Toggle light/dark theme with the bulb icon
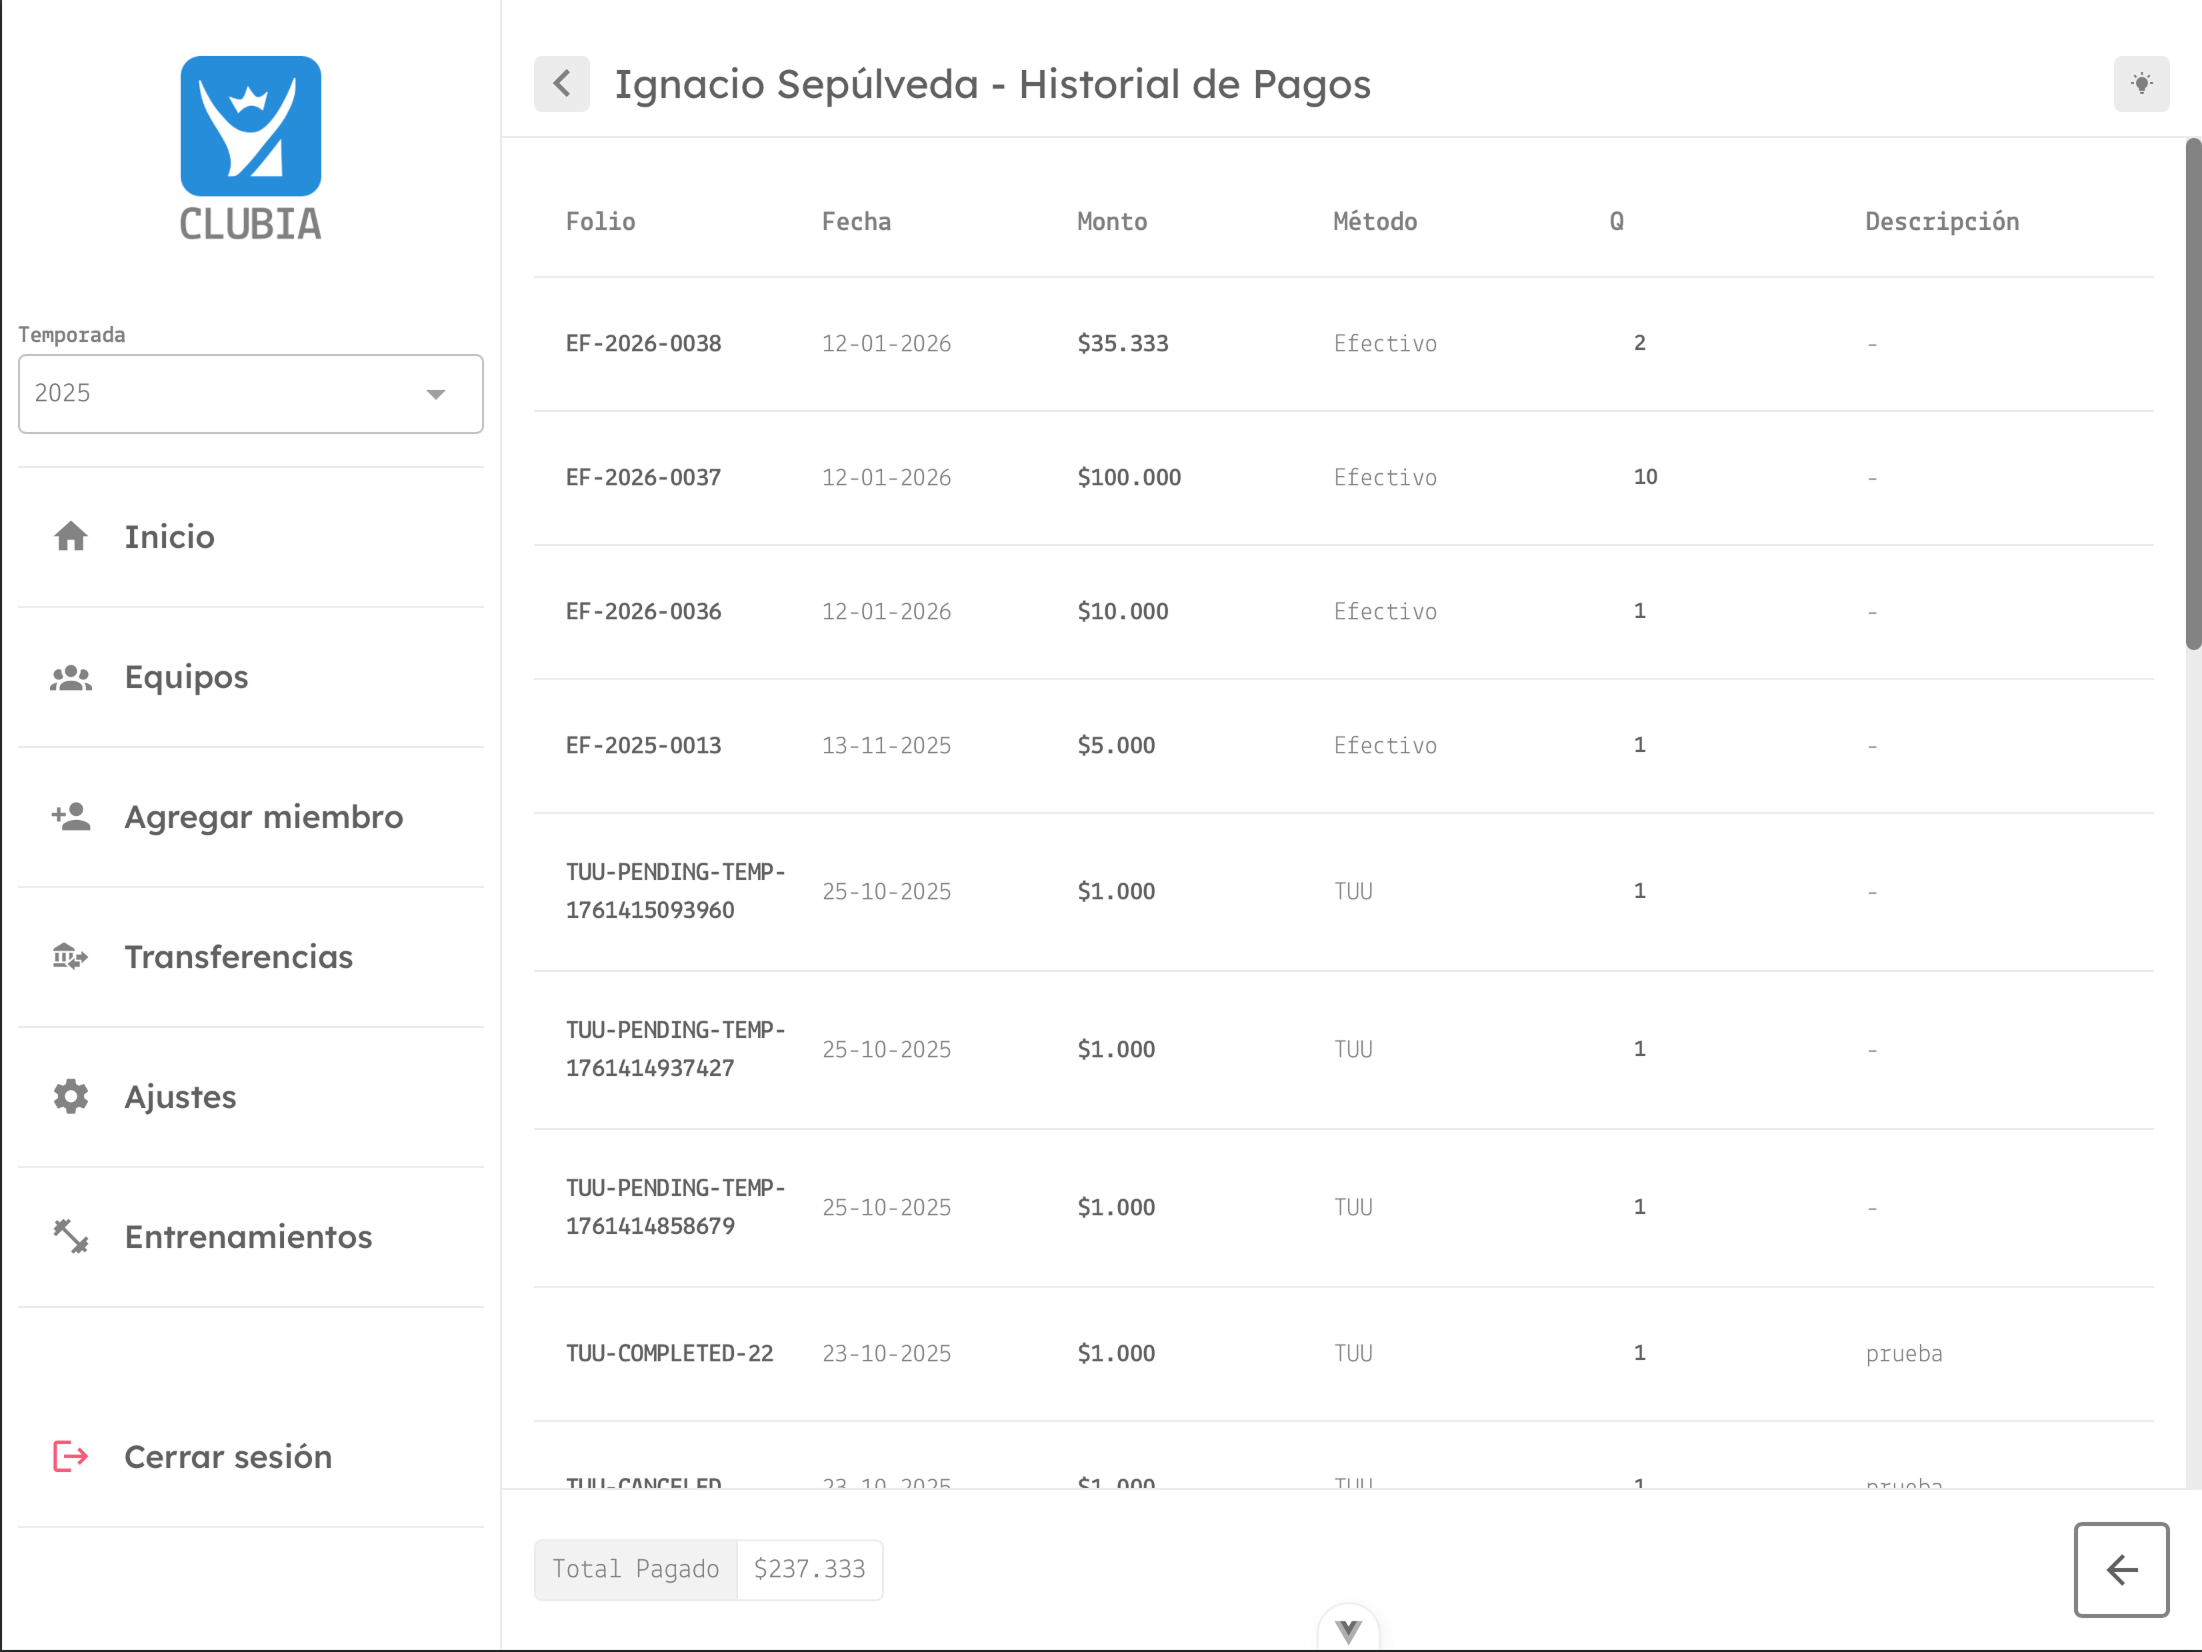This screenshot has width=2202, height=1652. click(2140, 84)
